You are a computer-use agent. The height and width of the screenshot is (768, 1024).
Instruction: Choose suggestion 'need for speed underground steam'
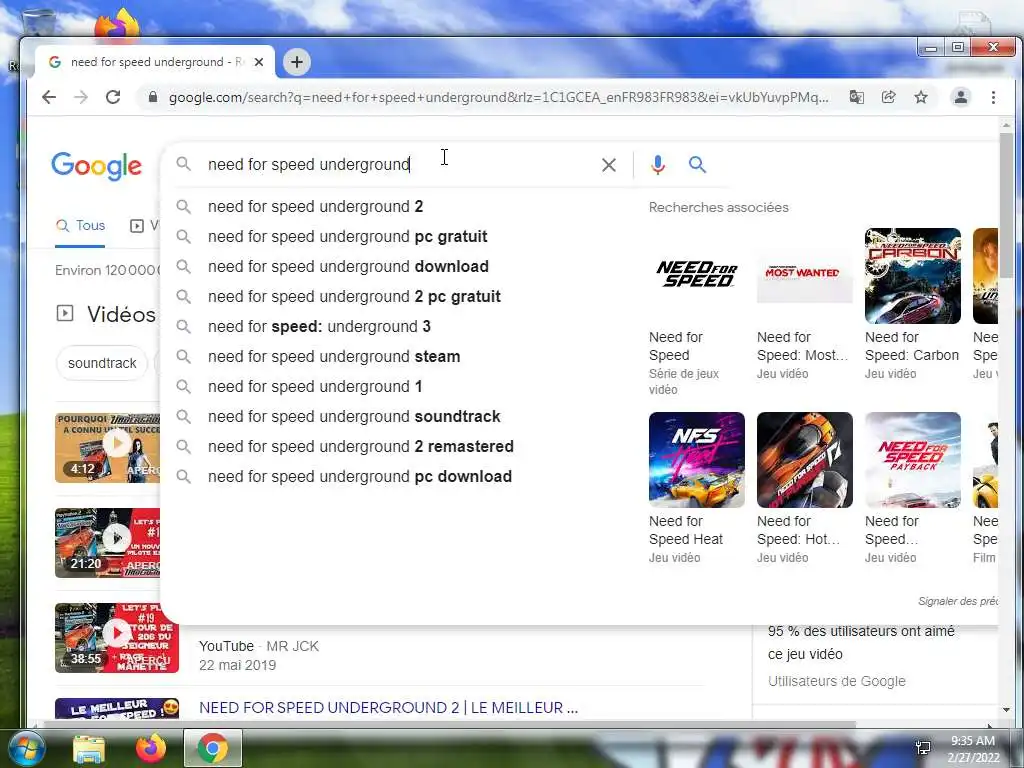pyautogui.click(x=334, y=357)
